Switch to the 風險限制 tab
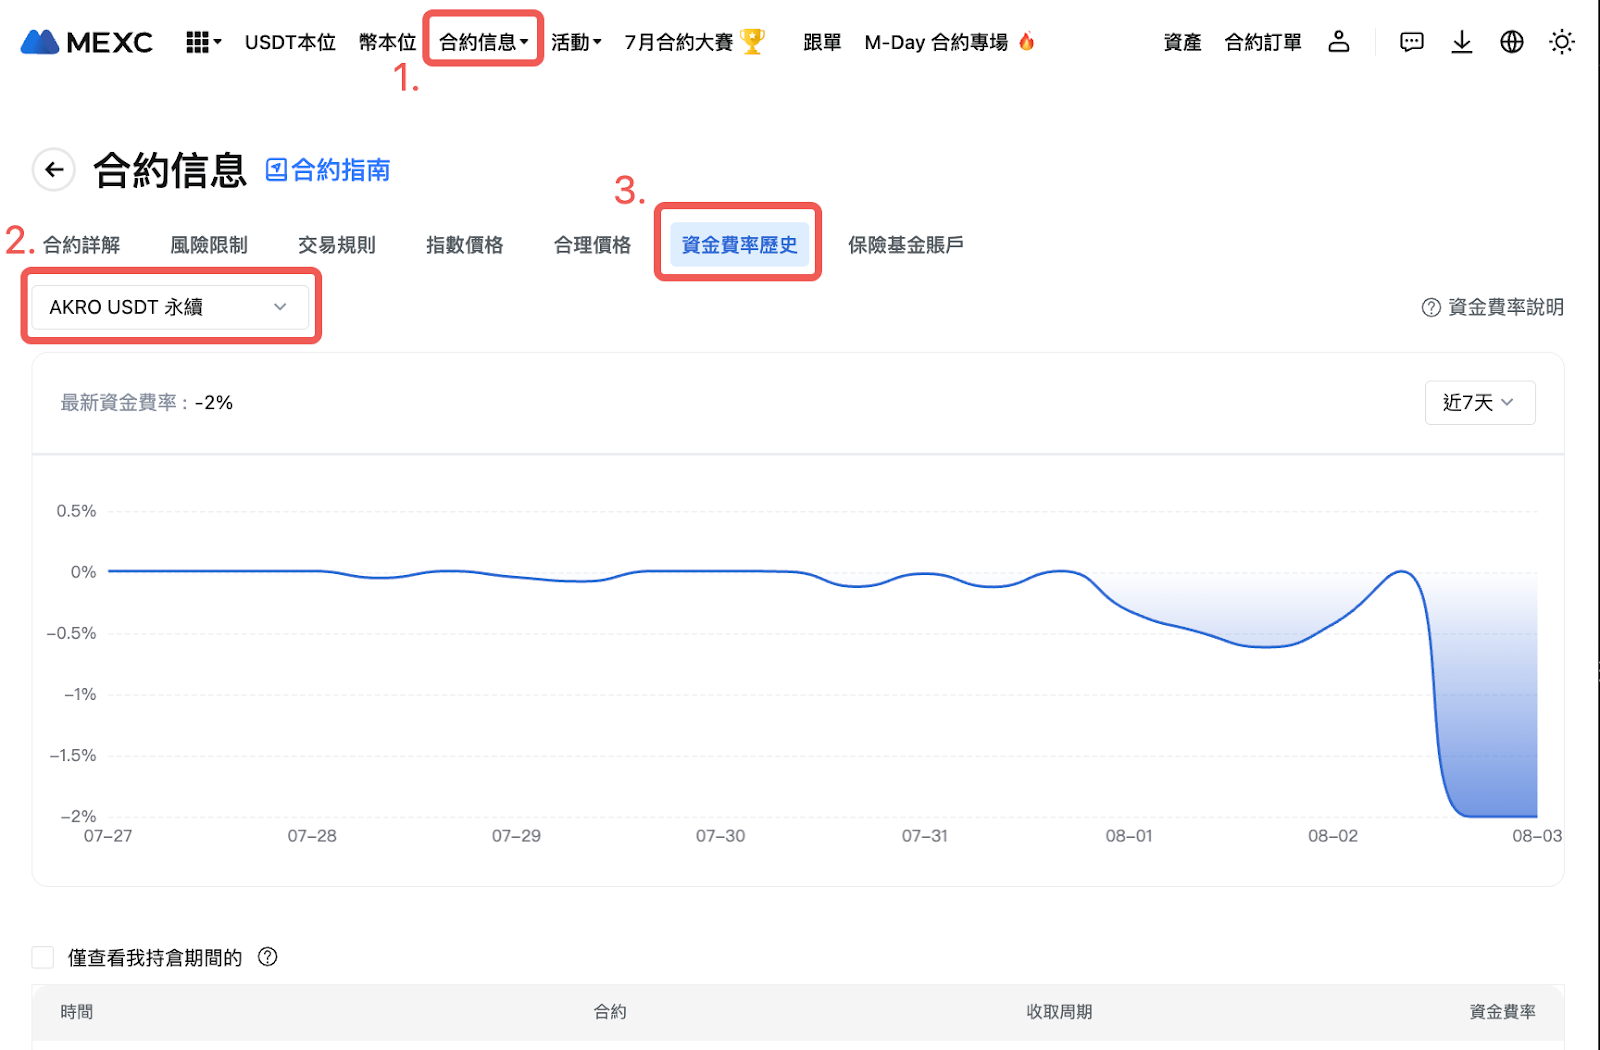Screen dimensions: 1600x1050 click(x=209, y=245)
